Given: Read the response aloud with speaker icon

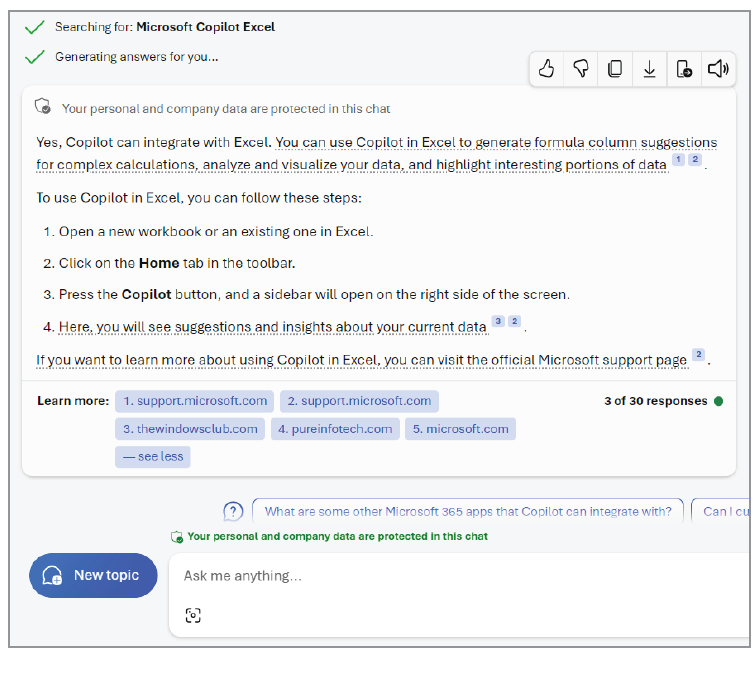Looking at the screenshot, I should point(717,69).
